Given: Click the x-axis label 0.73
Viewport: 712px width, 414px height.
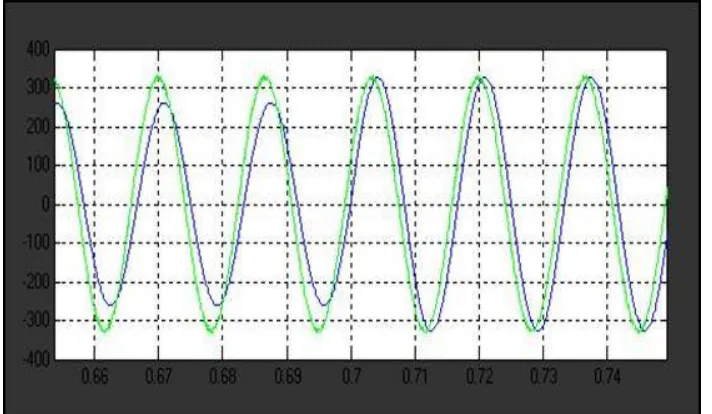Looking at the screenshot, I should [x=543, y=376].
